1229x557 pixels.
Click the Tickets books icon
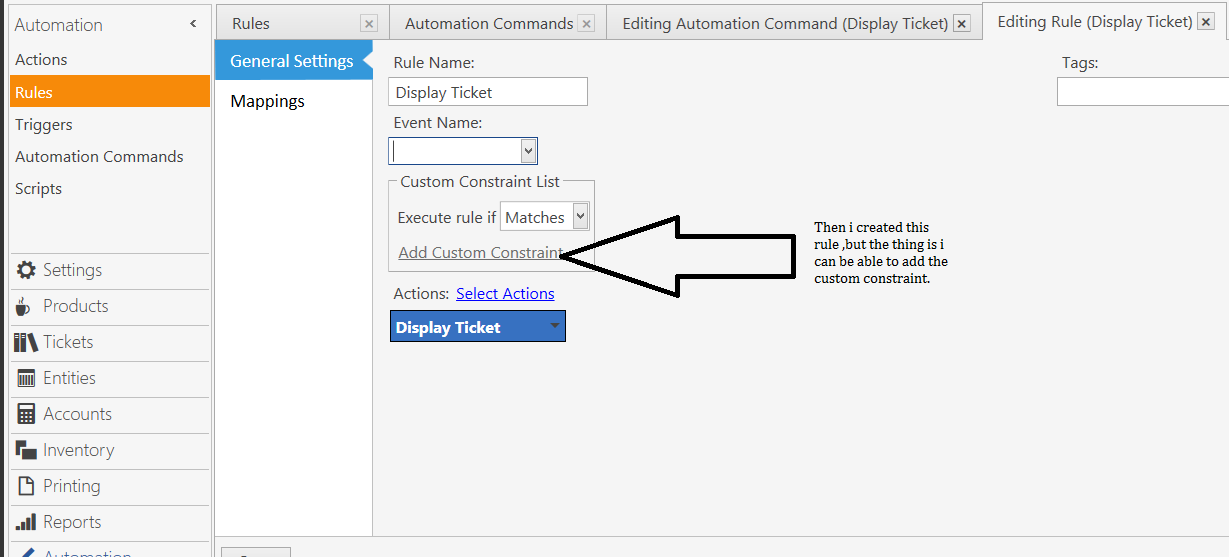[26, 342]
